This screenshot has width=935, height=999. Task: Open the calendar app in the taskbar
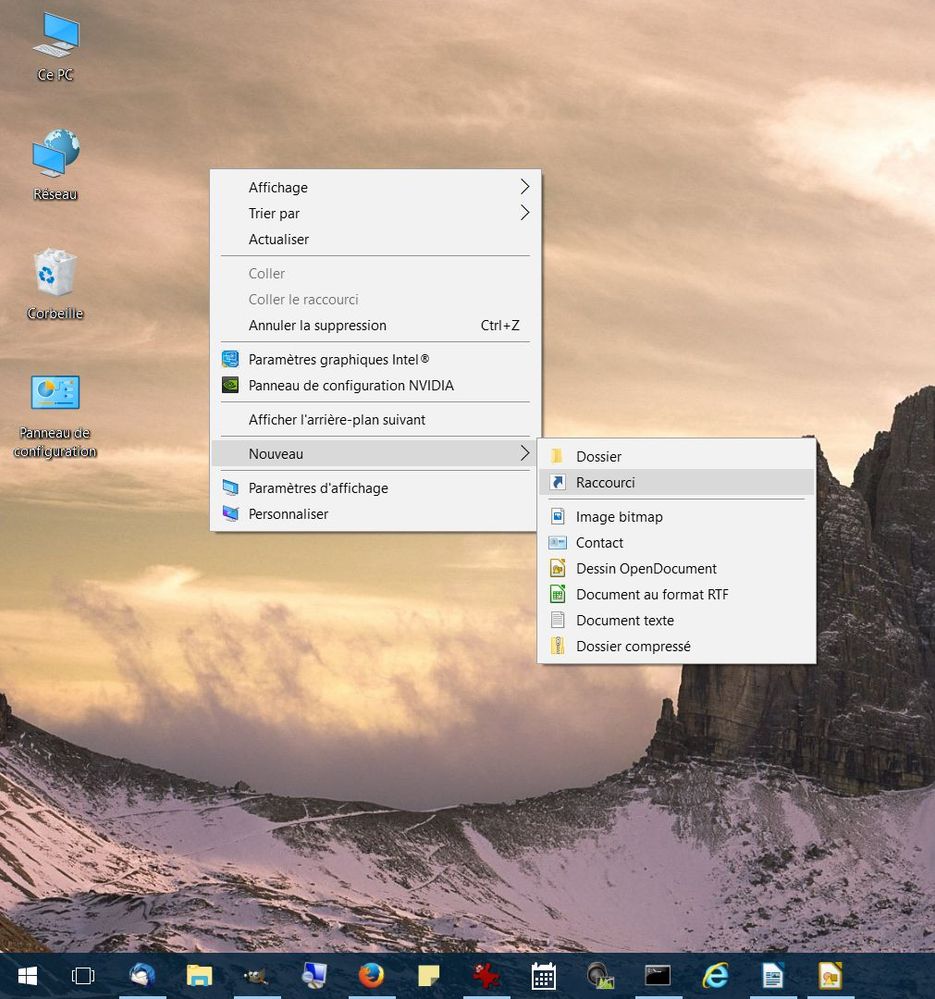coord(543,976)
